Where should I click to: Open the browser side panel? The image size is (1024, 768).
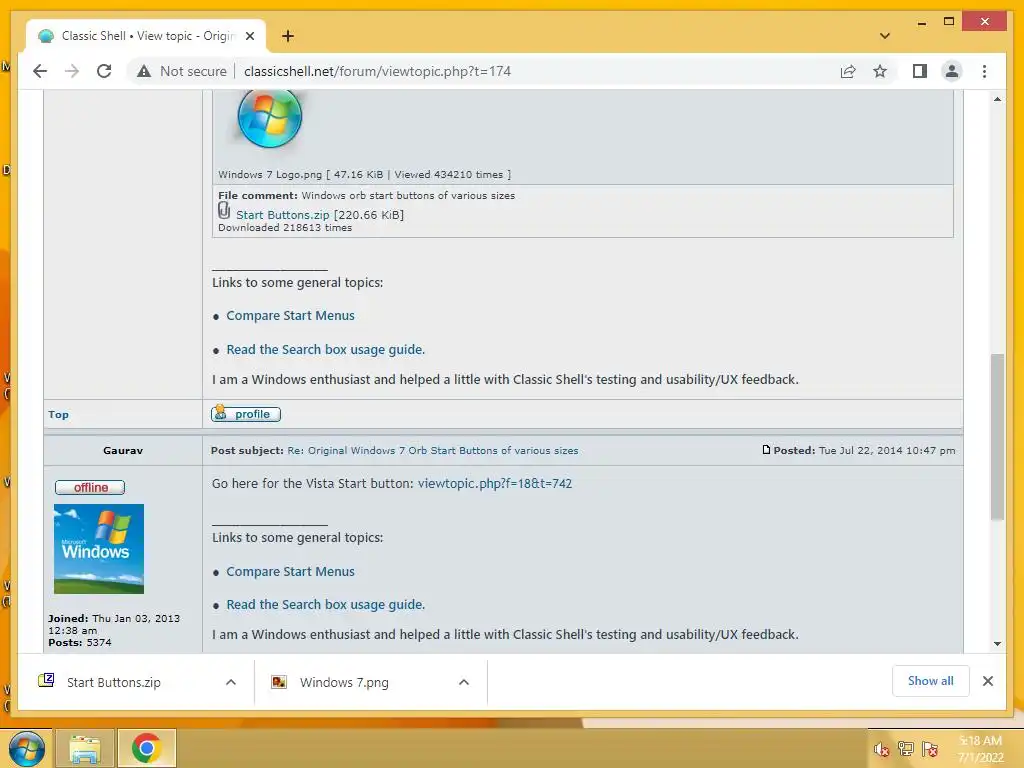coord(920,71)
